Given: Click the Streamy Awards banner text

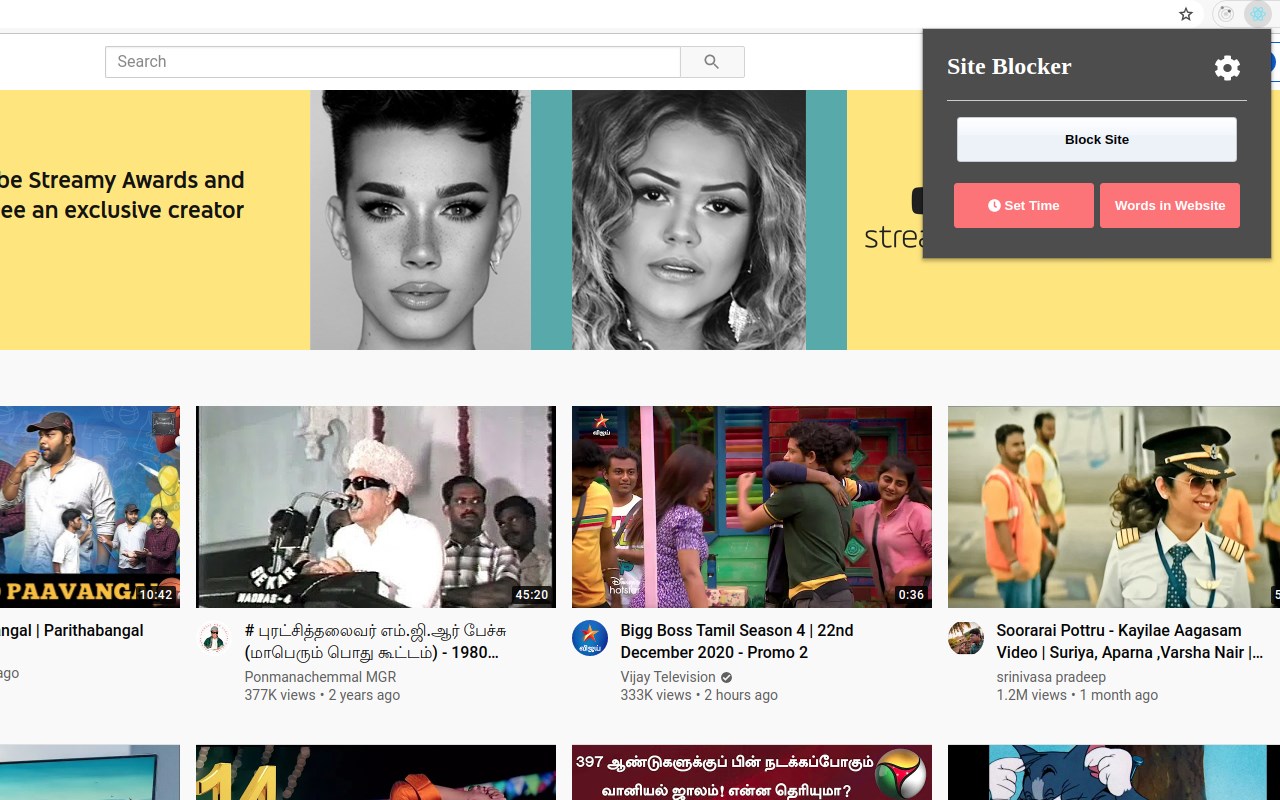Looking at the screenshot, I should pos(122,195).
